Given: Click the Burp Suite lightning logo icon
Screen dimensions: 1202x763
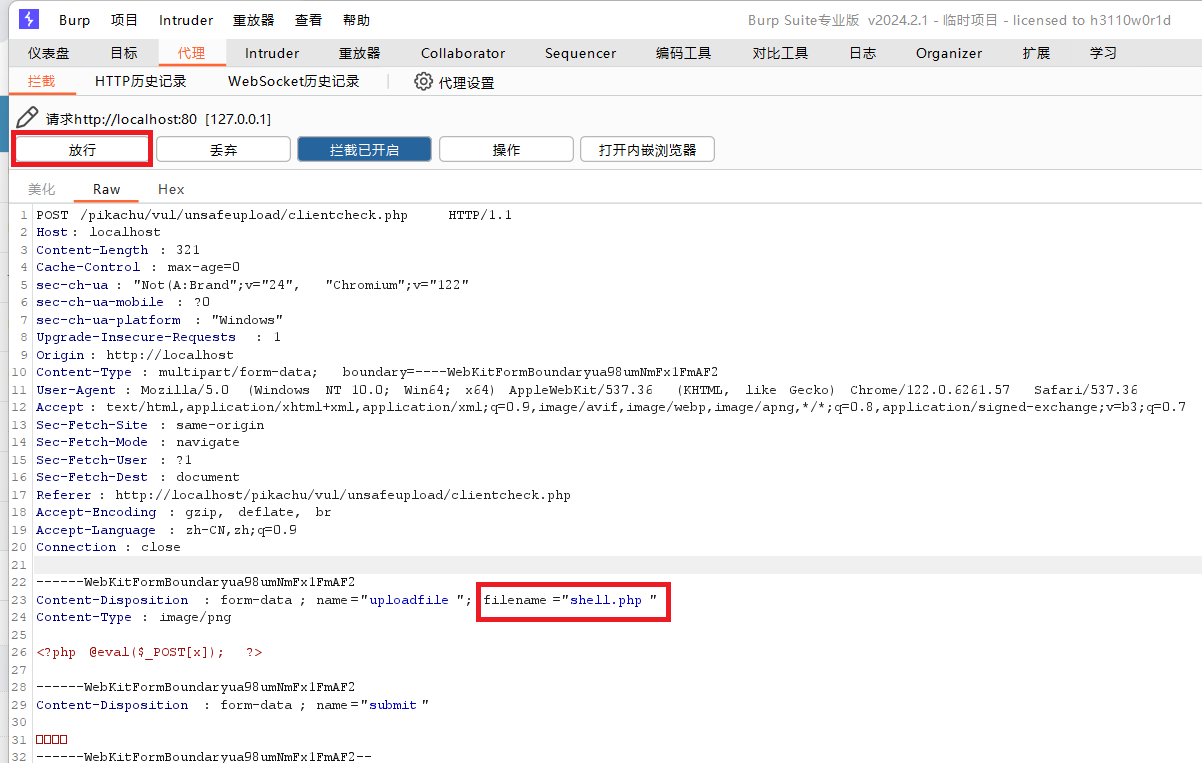Looking at the screenshot, I should tap(29, 19).
